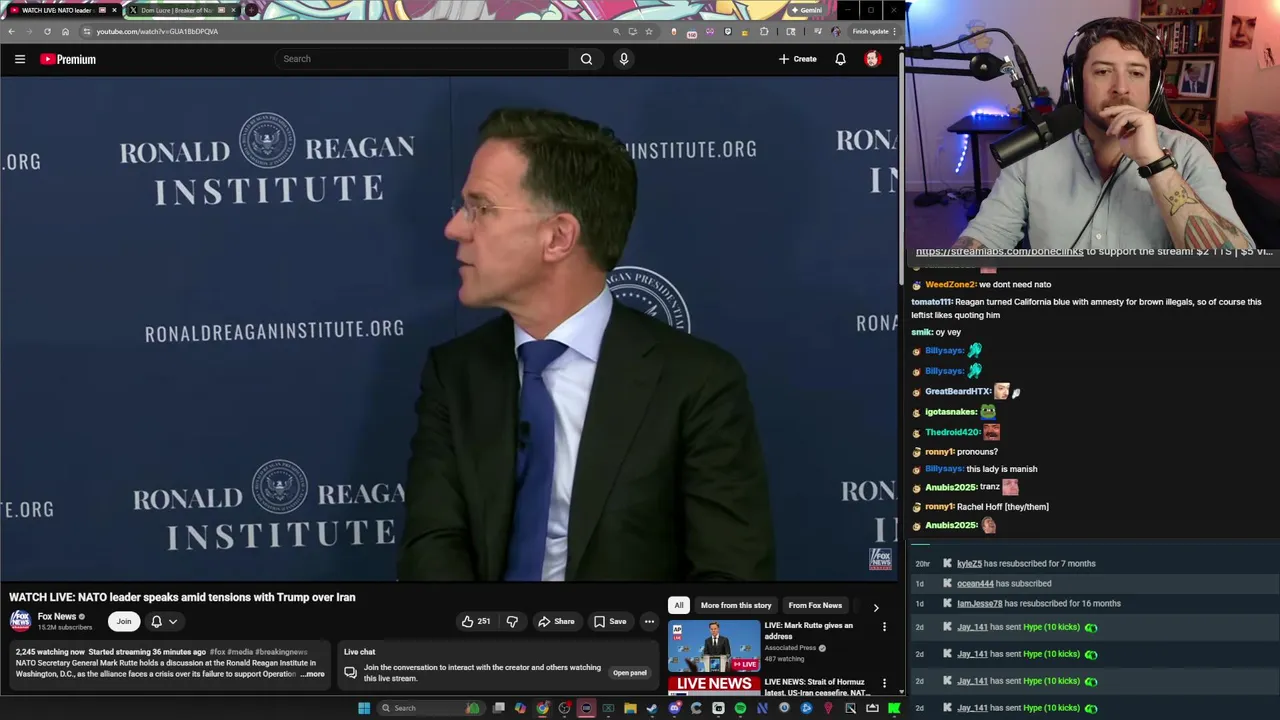Image resolution: width=1280 pixels, height=720 pixels.
Task: Open options for the Strait of Hormuz video
Action: pos(884,683)
